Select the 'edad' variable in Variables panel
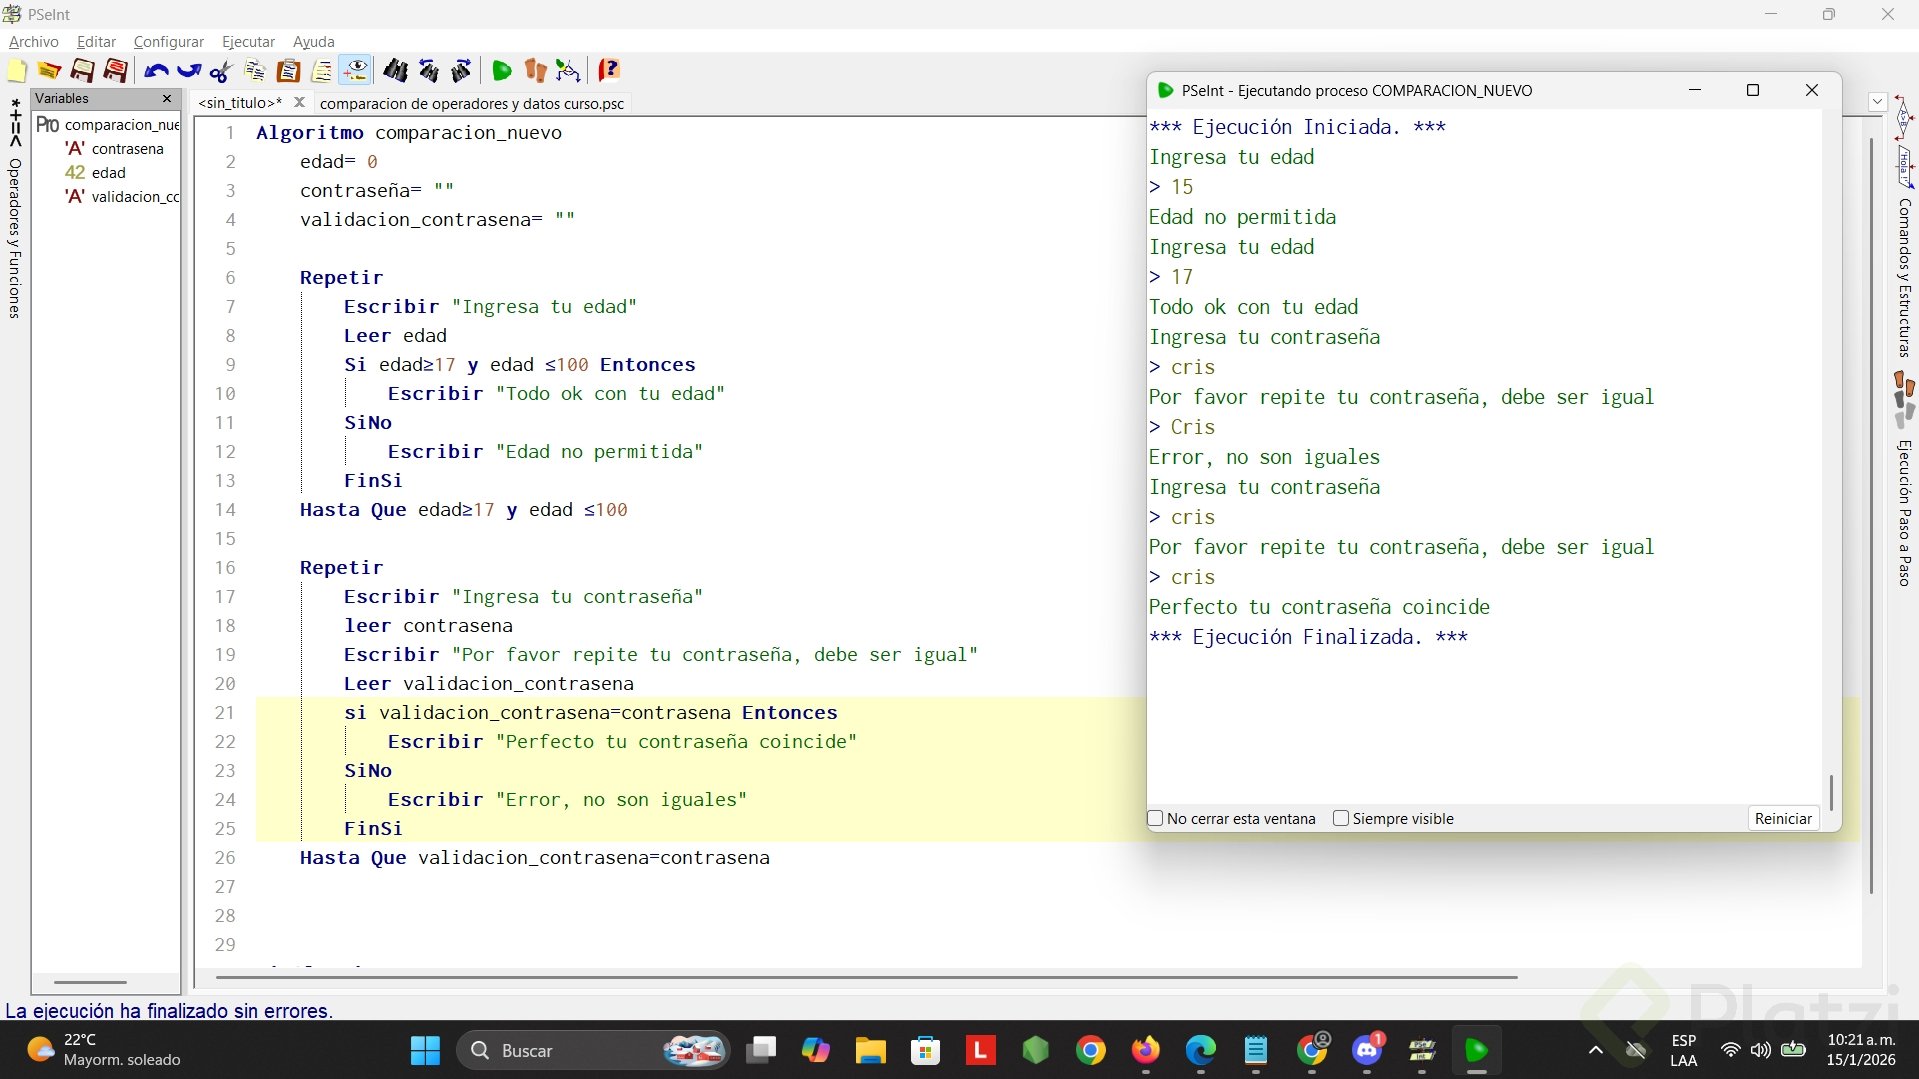The width and height of the screenshot is (1919, 1079). click(108, 172)
